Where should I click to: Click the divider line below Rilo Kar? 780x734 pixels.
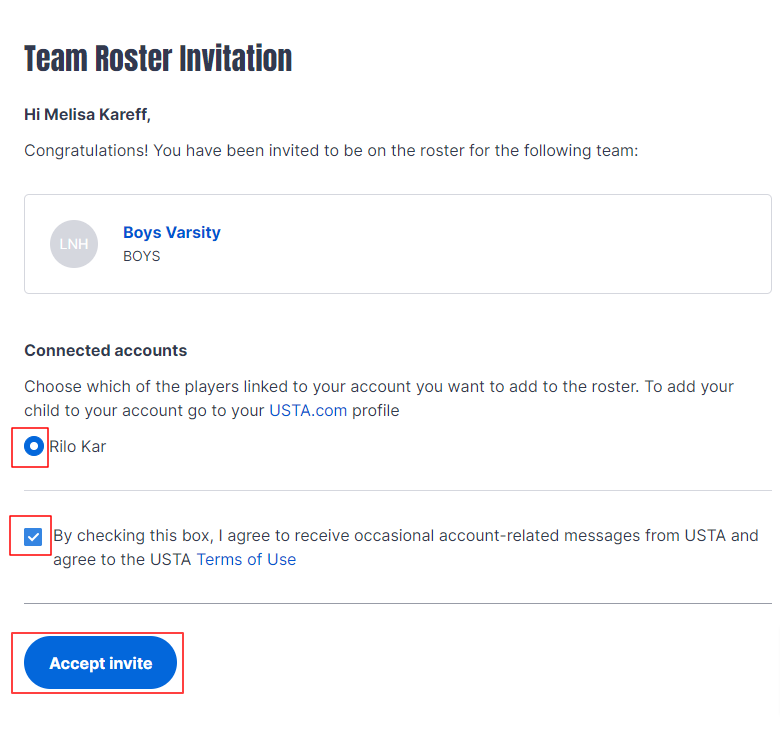coord(398,490)
